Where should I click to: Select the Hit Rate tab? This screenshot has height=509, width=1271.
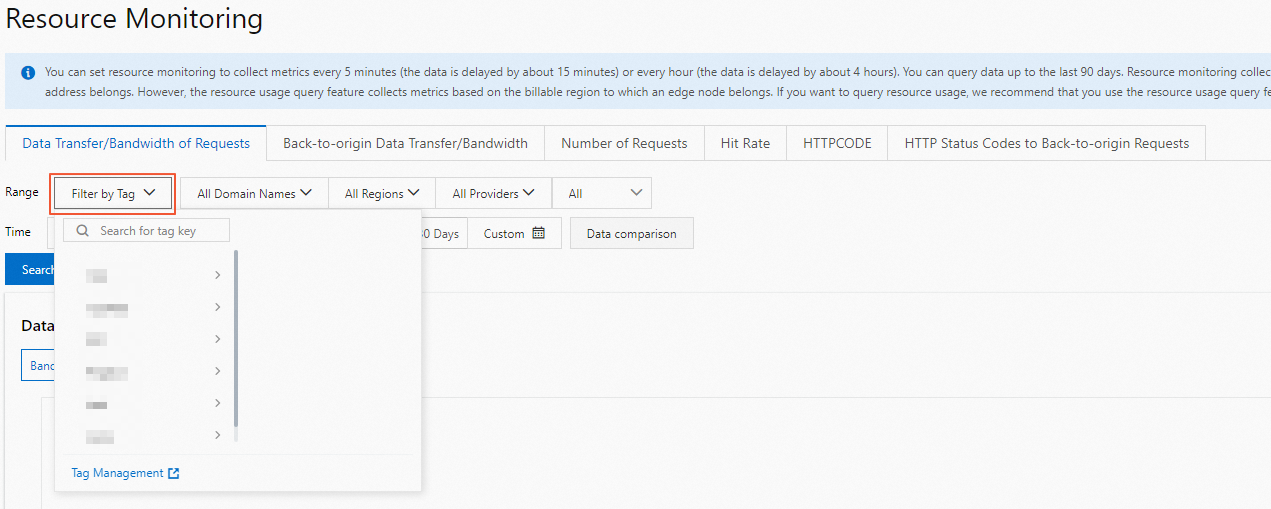click(x=745, y=143)
